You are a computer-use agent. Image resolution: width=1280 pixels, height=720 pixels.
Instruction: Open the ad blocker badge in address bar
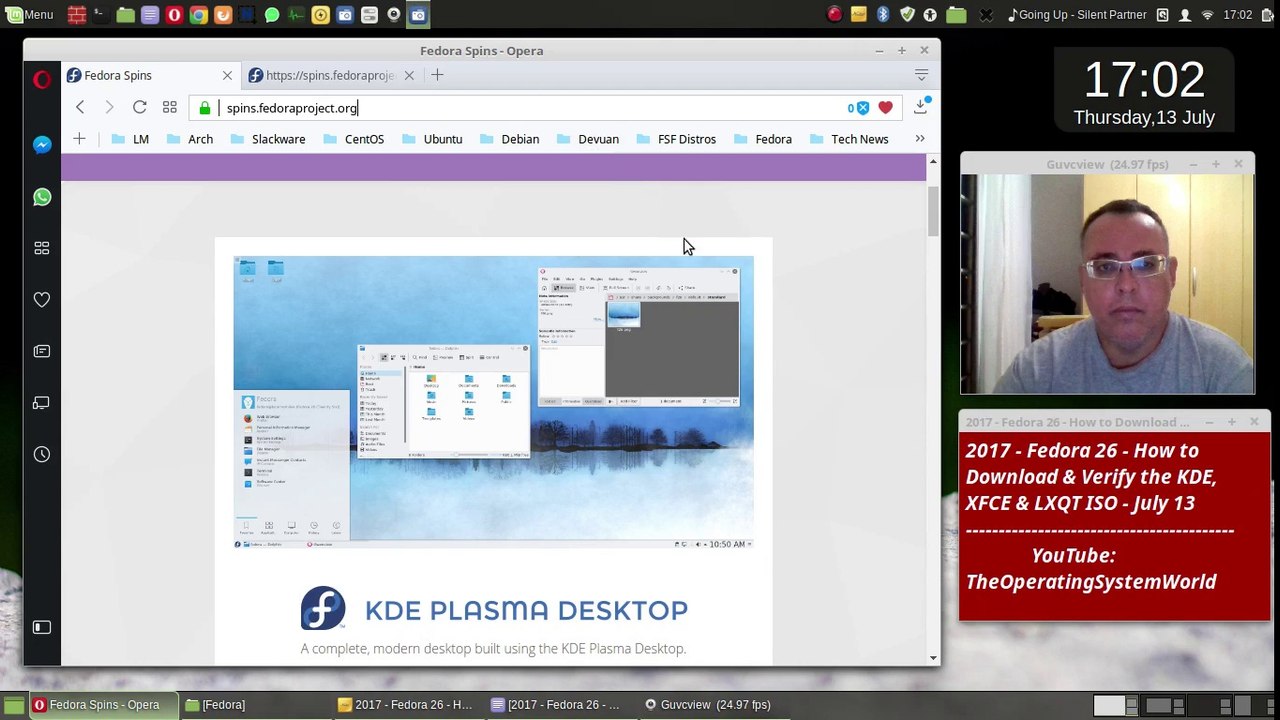pyautogui.click(x=858, y=108)
